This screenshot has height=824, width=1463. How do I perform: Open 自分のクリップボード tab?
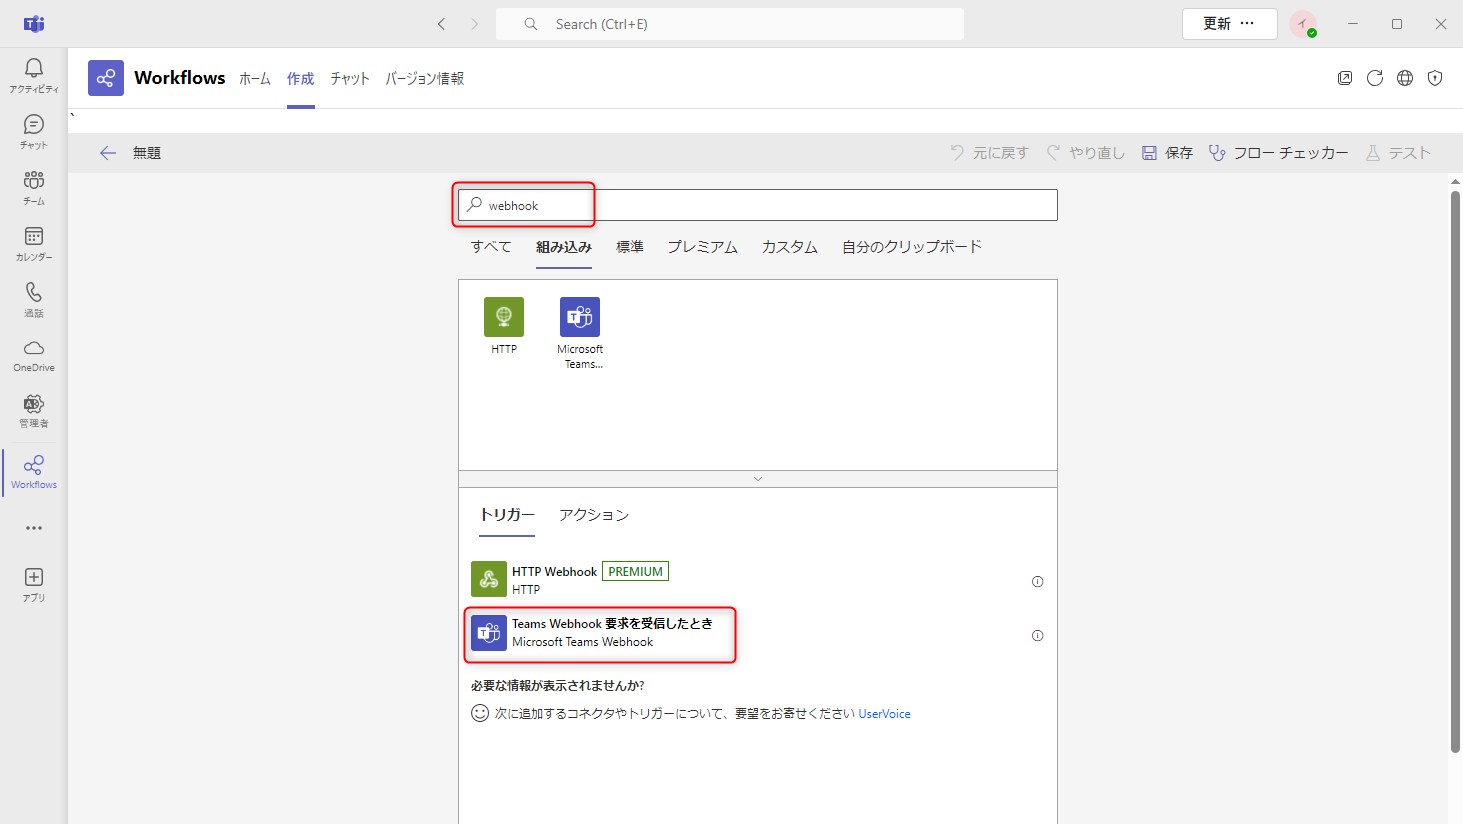pyautogui.click(x=912, y=247)
